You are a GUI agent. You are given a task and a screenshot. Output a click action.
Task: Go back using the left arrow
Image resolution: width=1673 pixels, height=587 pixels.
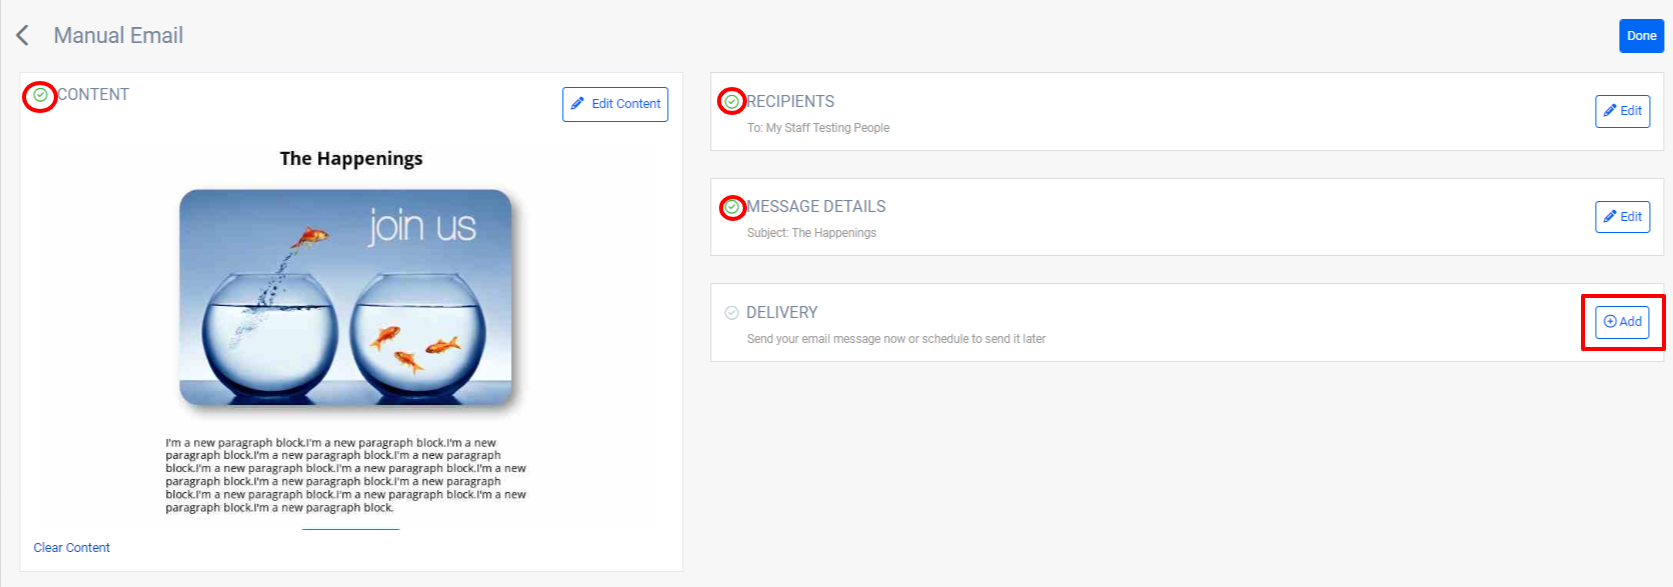[x=23, y=36]
